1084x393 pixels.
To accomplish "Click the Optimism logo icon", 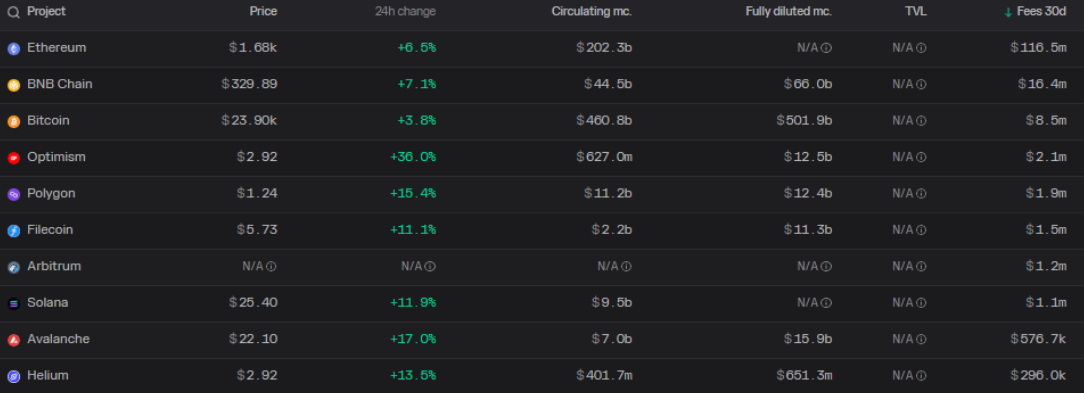I will (14, 158).
